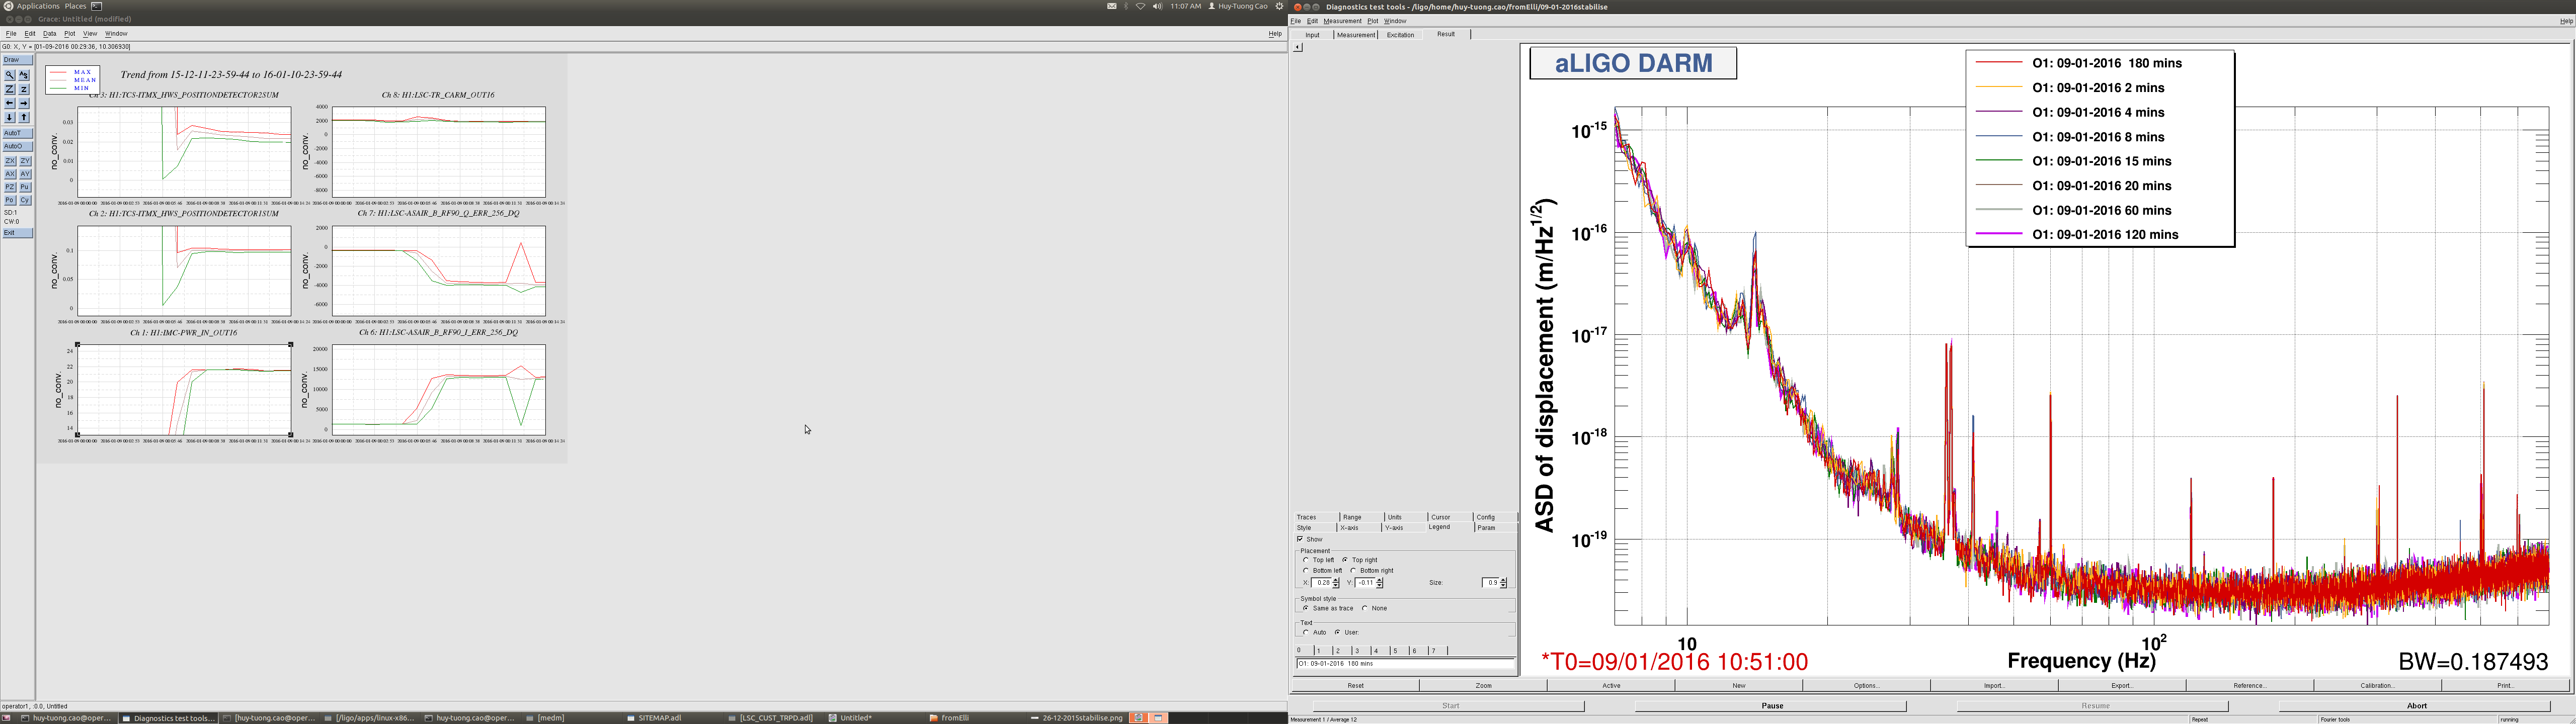Click the Po pop-stack button
The width and height of the screenshot is (2576, 724).
pyautogui.click(x=10, y=200)
